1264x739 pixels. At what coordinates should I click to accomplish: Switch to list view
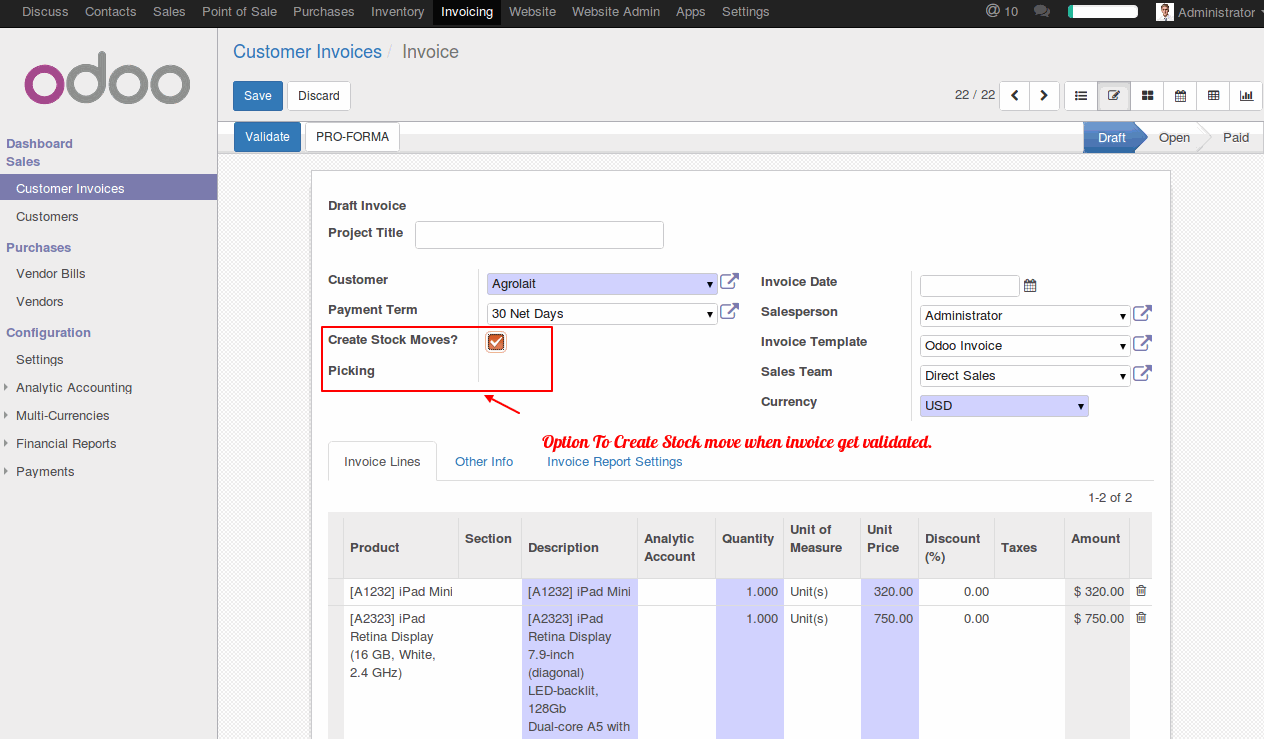(1081, 96)
